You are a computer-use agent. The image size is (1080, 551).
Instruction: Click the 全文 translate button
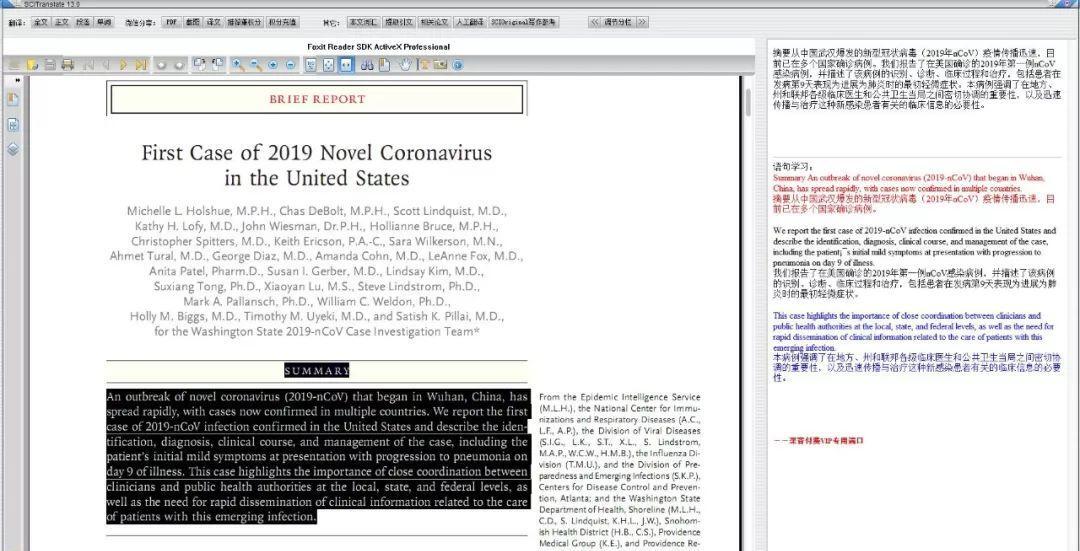click(40, 21)
